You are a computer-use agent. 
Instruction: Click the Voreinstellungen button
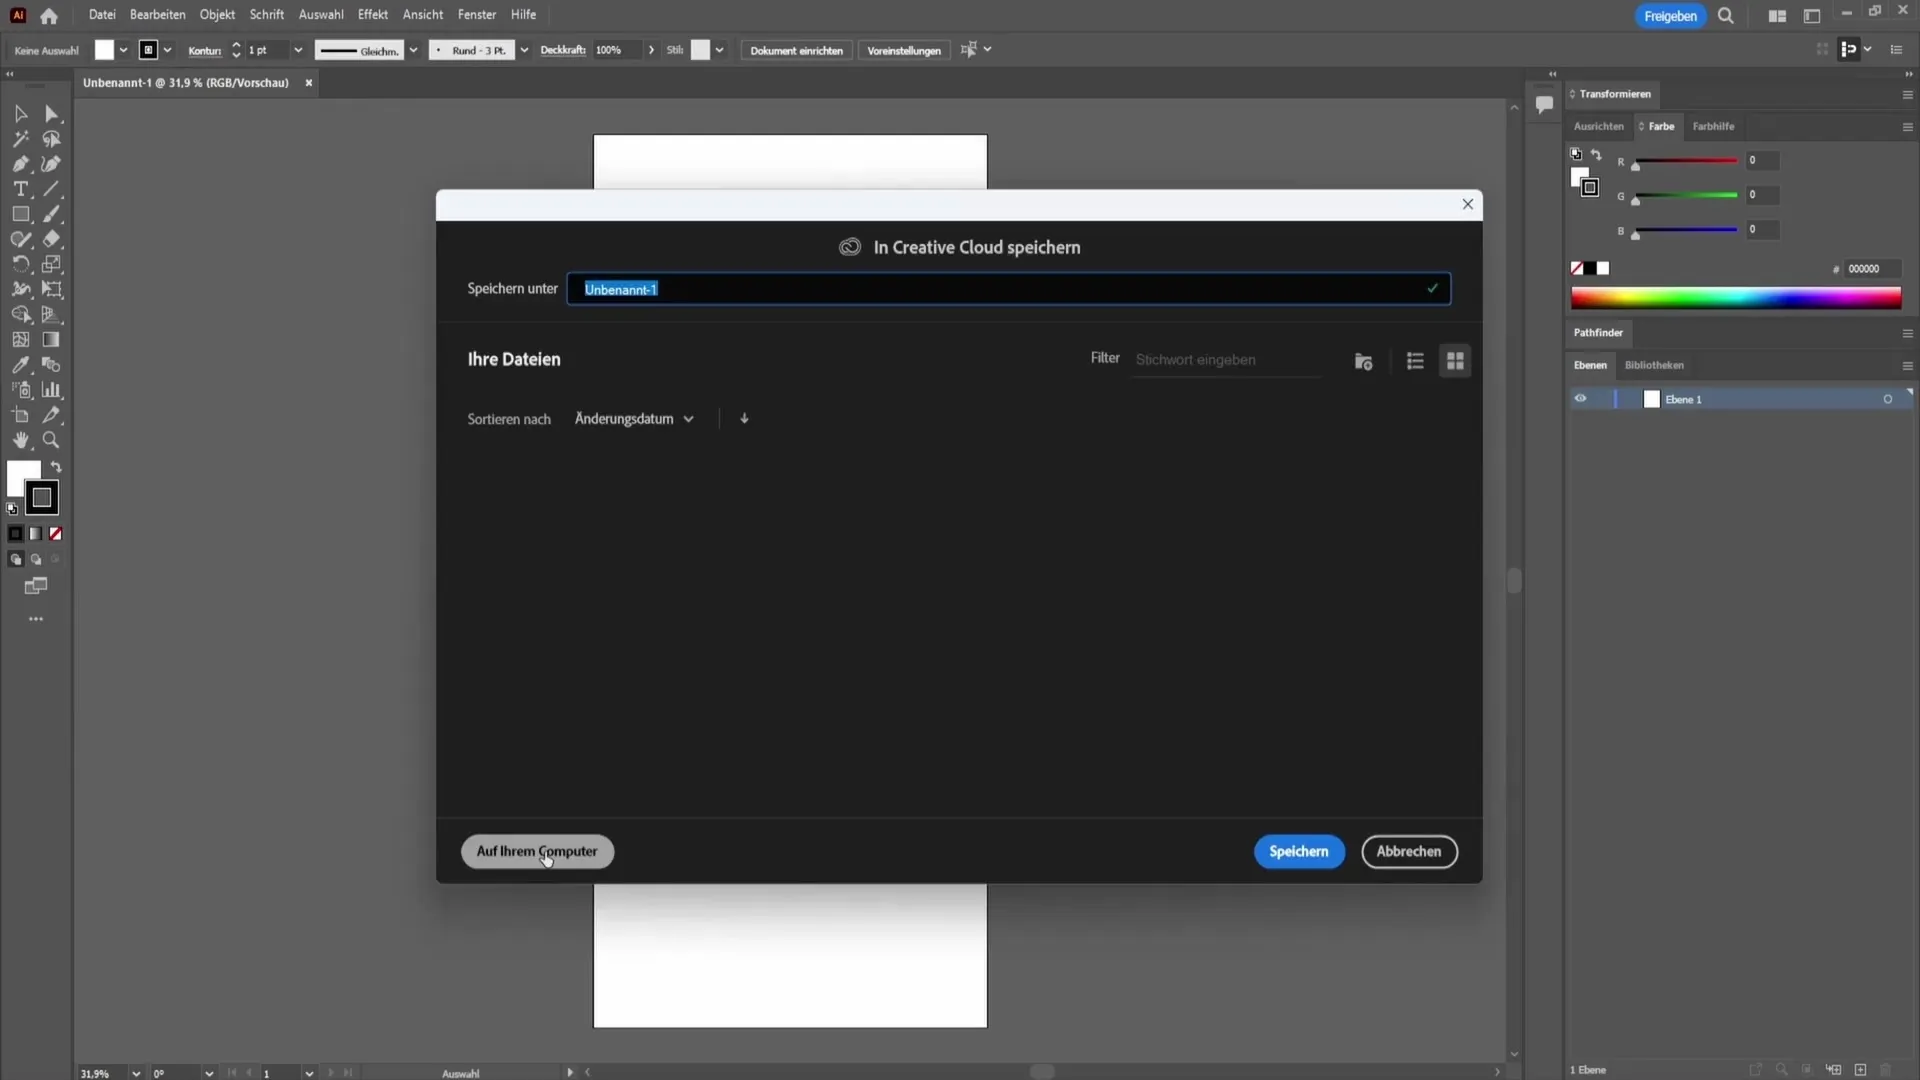(x=904, y=50)
